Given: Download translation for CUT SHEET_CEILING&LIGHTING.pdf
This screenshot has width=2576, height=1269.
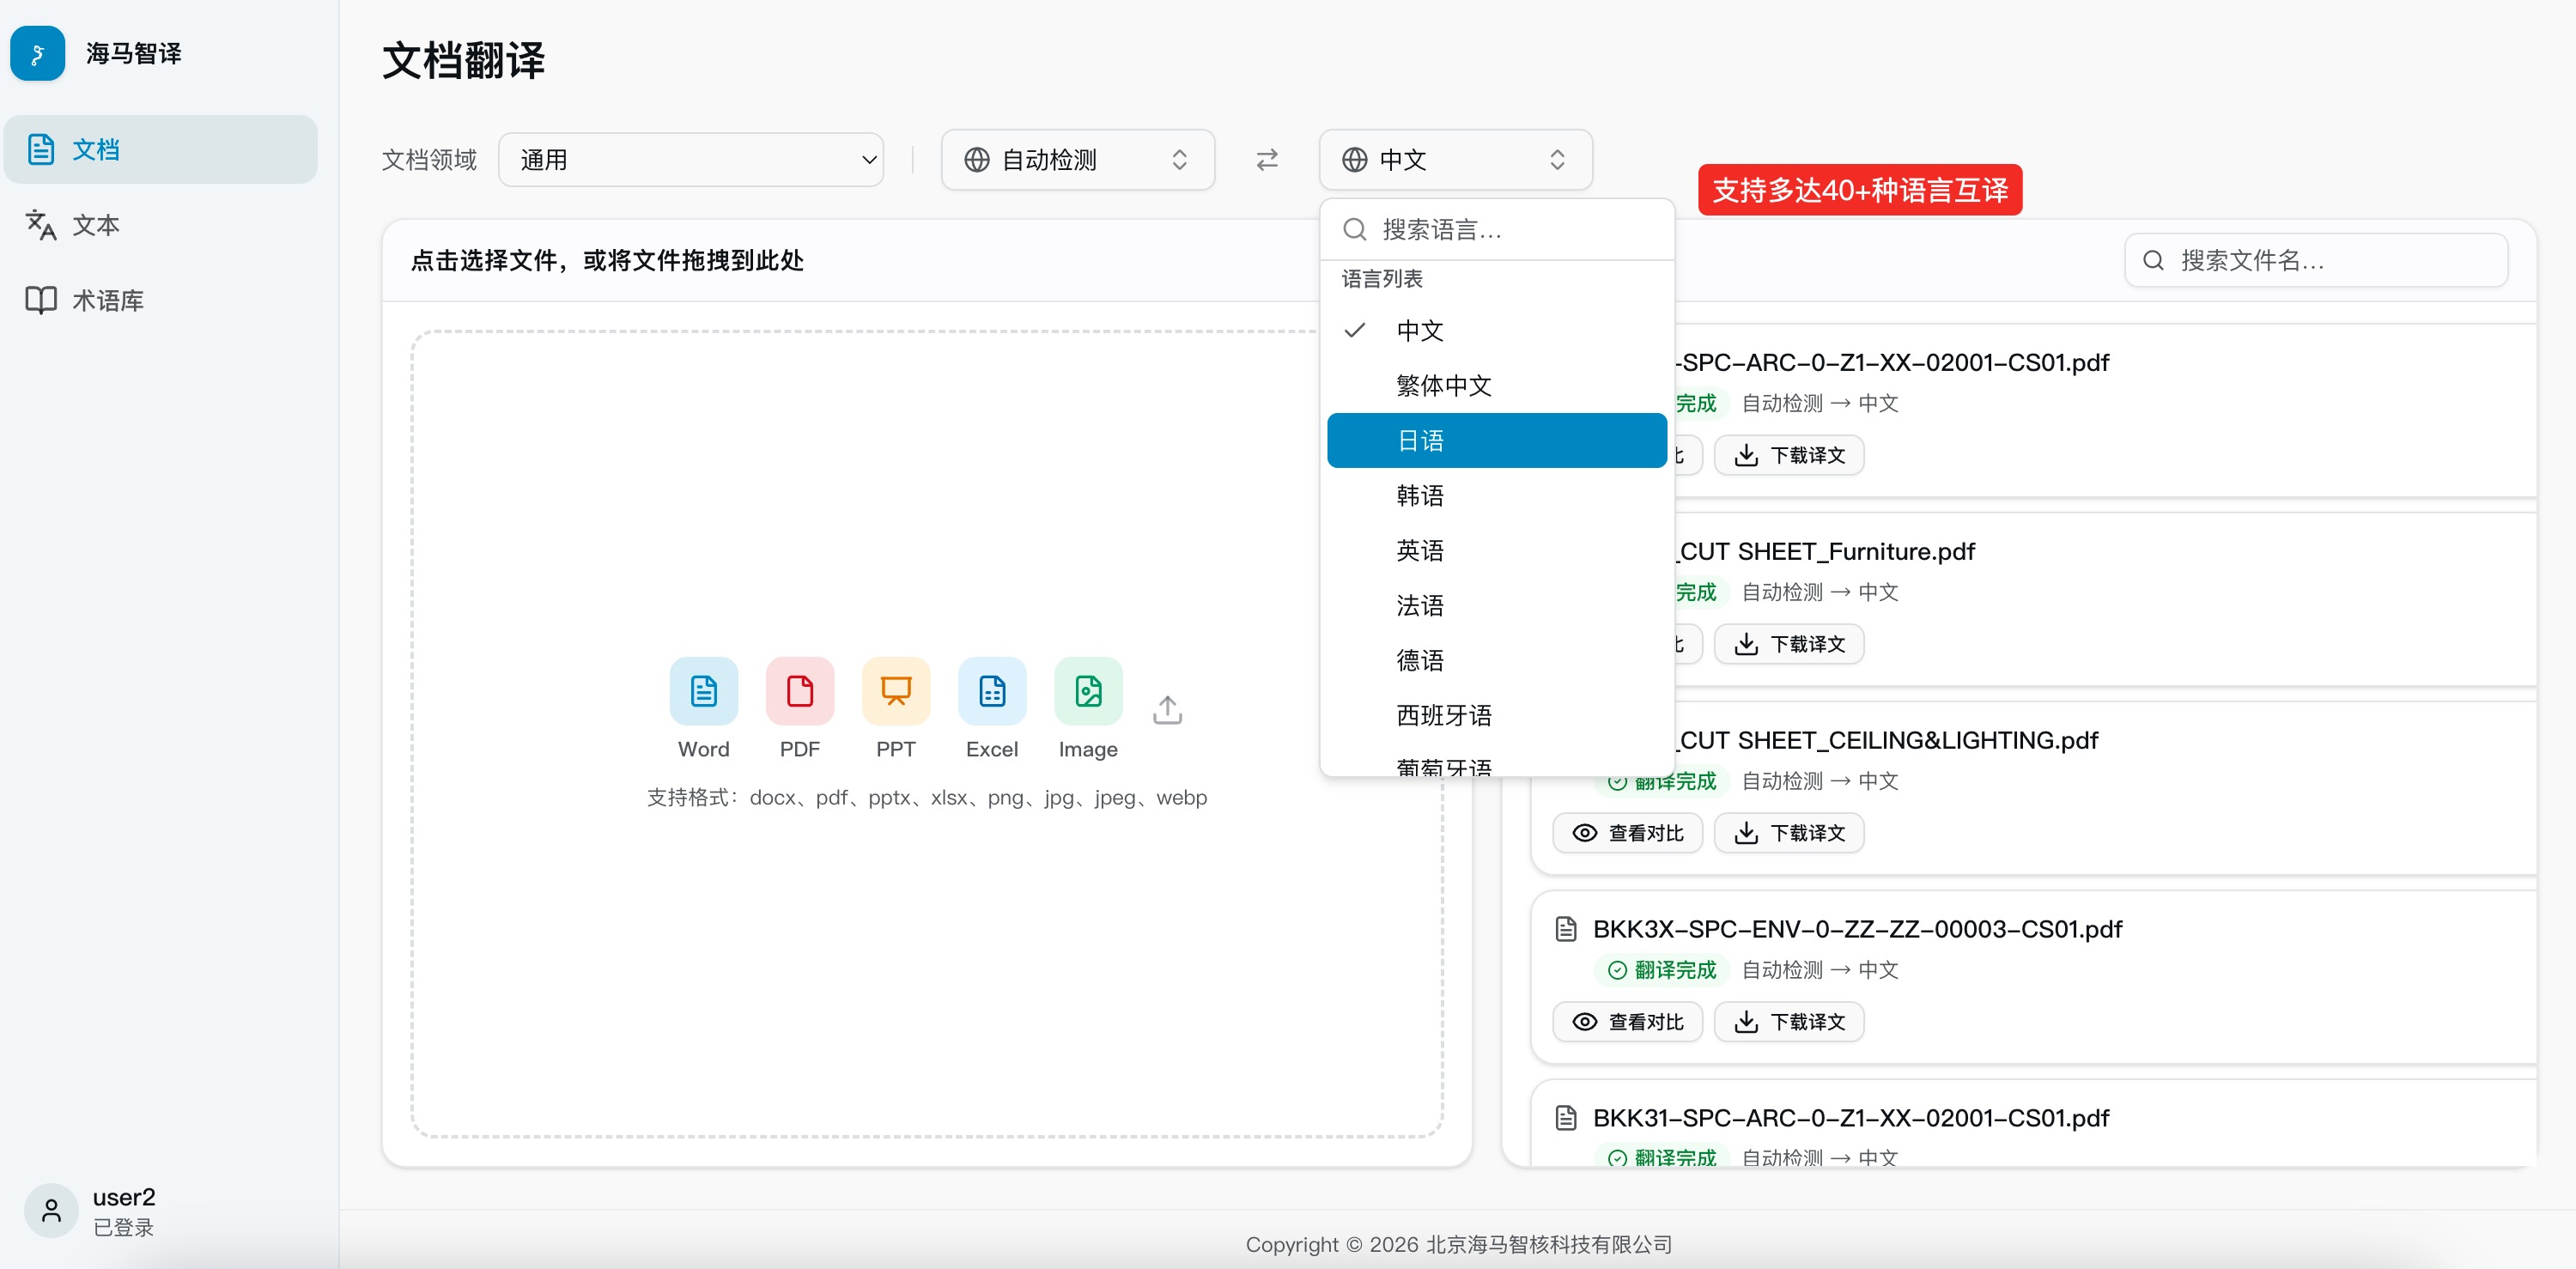Looking at the screenshot, I should 1789,834.
